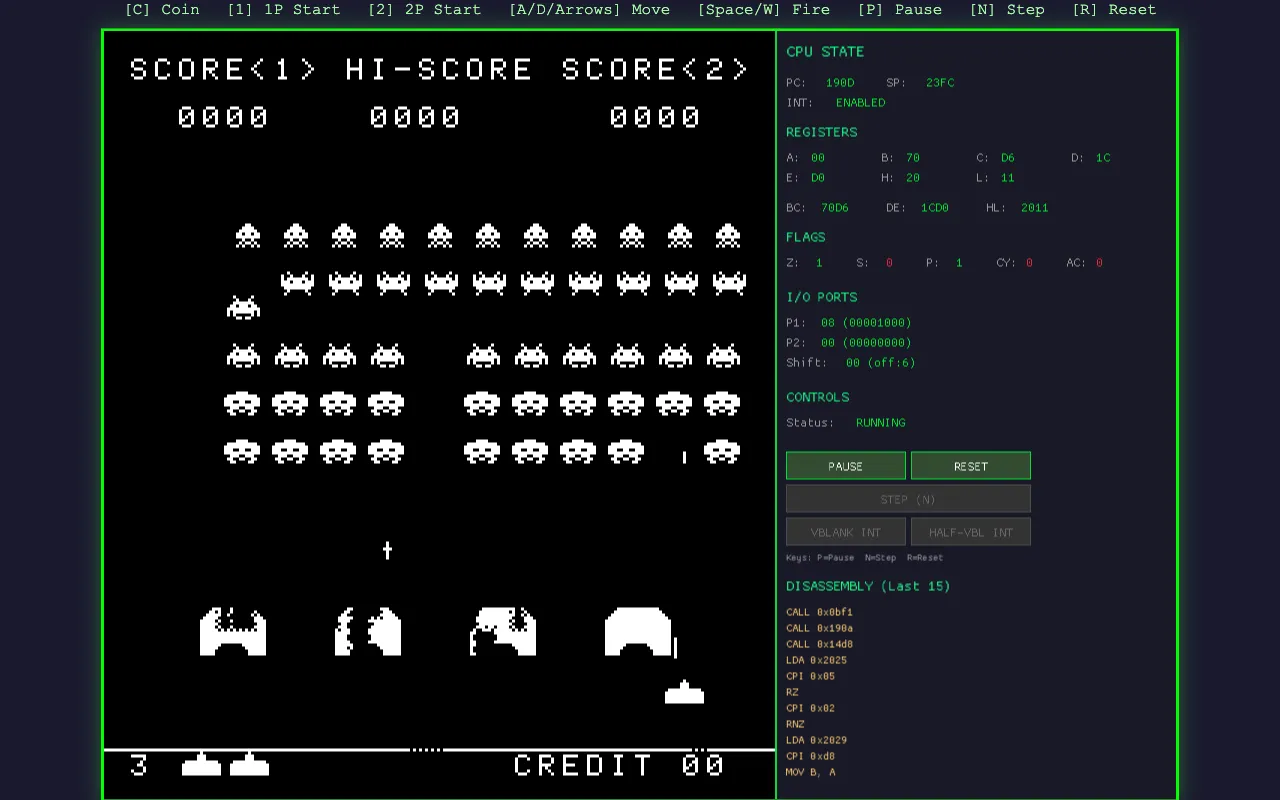Screen dimensions: 1280x800
Task: Click the leftmost damaged shield bunker
Action: 233,632
